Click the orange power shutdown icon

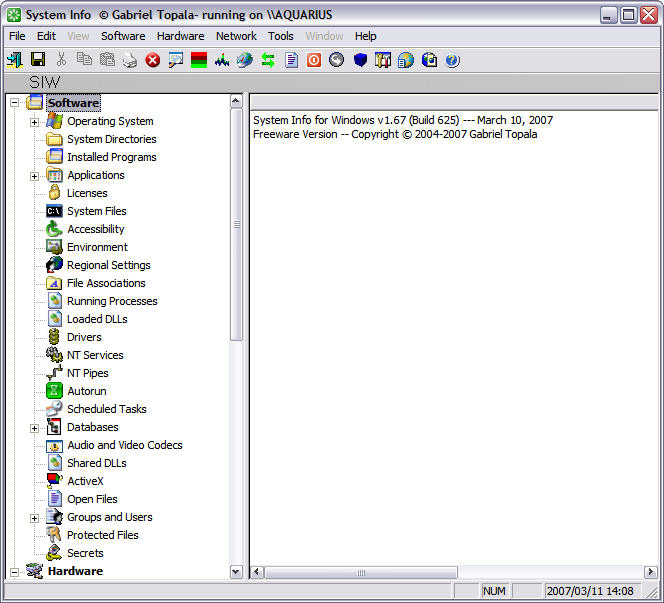[x=314, y=60]
